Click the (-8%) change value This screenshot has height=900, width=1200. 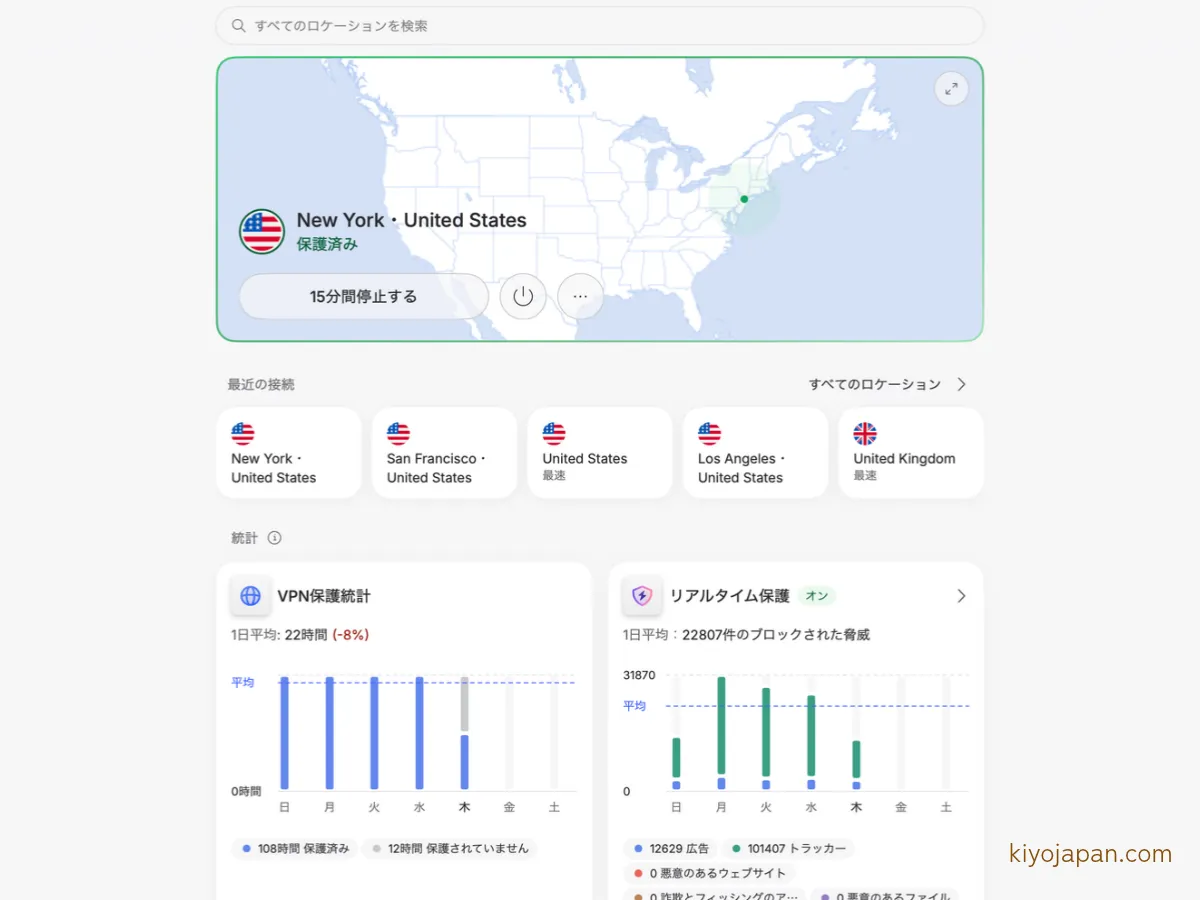[x=351, y=635]
